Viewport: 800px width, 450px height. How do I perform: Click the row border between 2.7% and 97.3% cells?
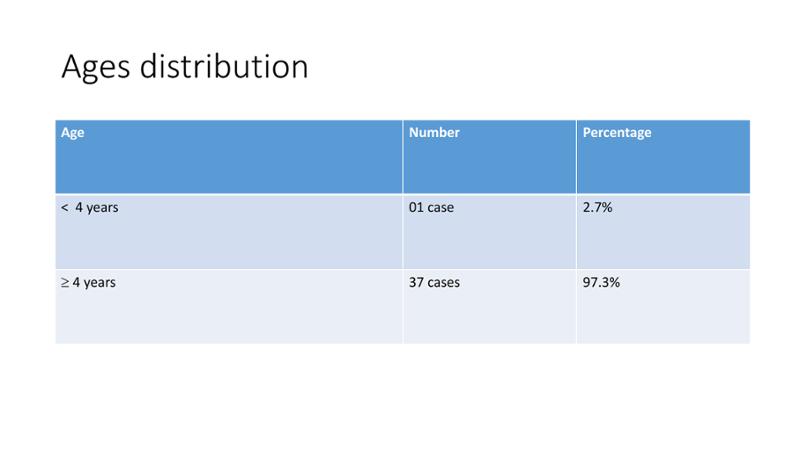tap(663, 269)
